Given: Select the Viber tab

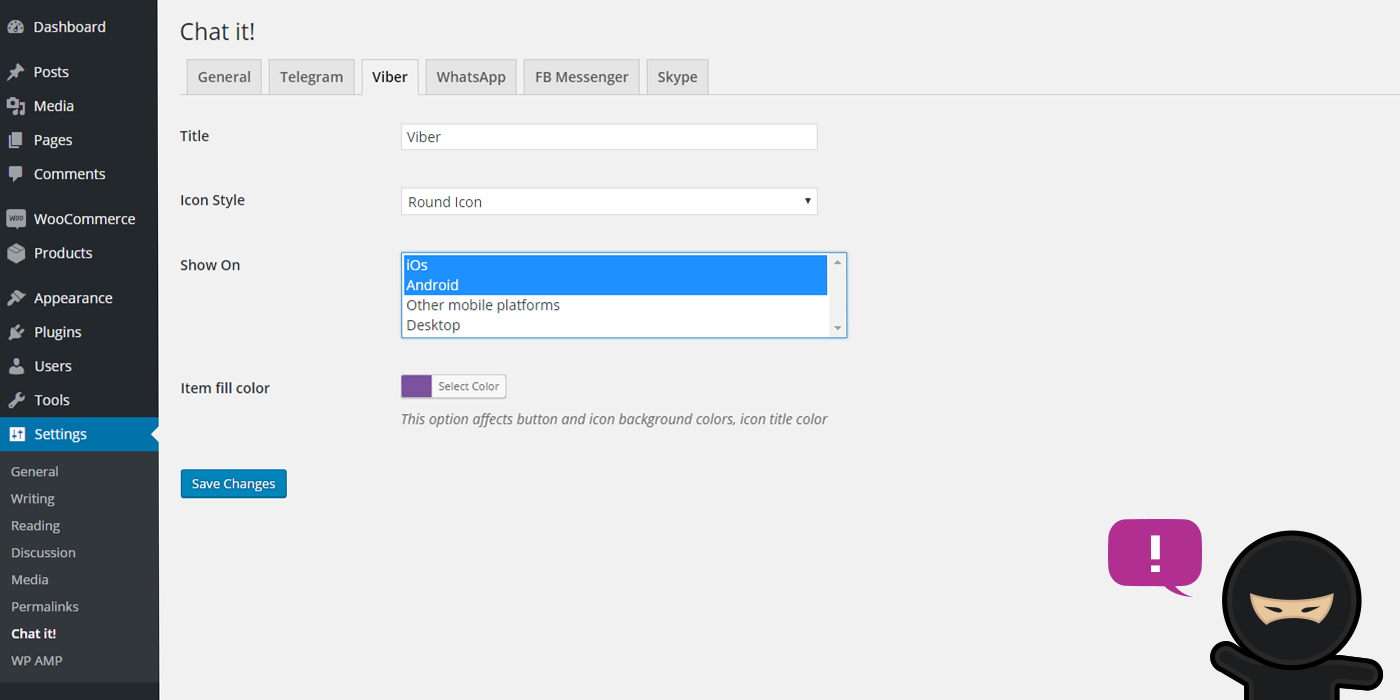Looking at the screenshot, I should point(390,77).
